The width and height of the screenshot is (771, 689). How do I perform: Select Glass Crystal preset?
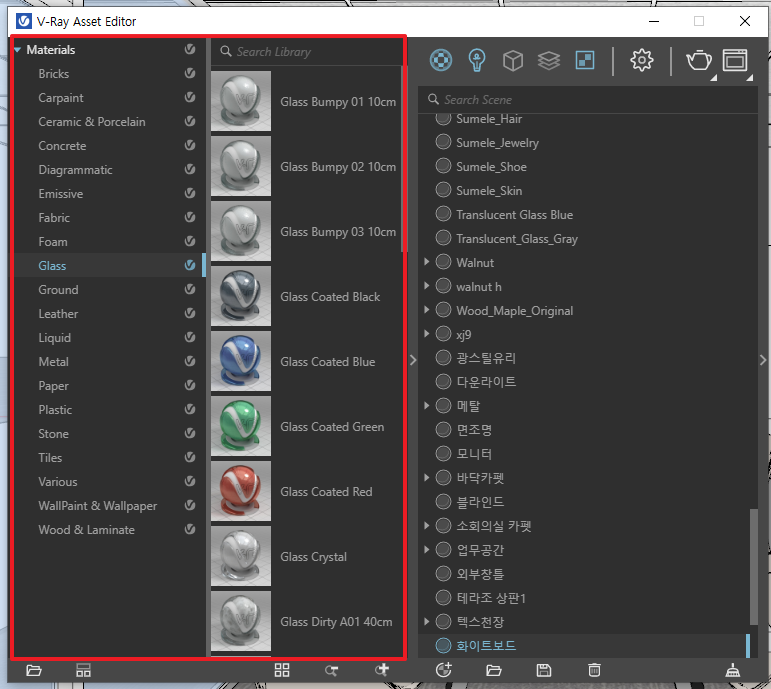(306, 556)
